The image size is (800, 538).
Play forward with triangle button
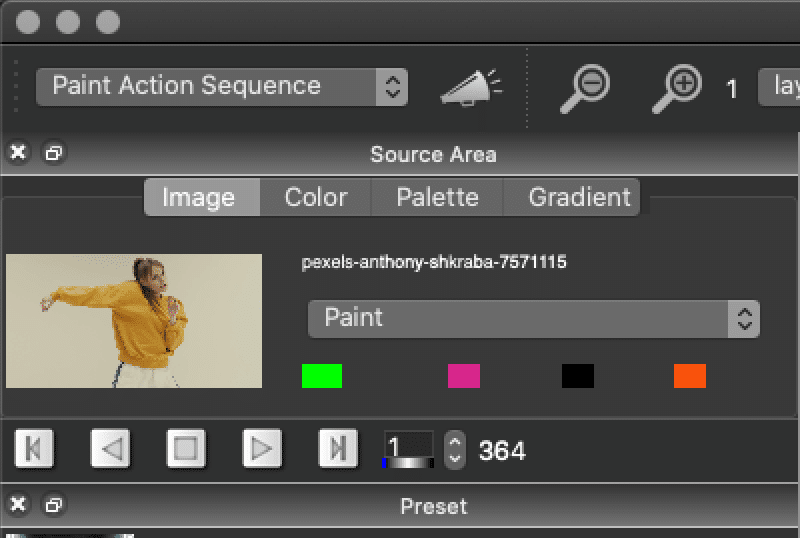[x=262, y=449]
